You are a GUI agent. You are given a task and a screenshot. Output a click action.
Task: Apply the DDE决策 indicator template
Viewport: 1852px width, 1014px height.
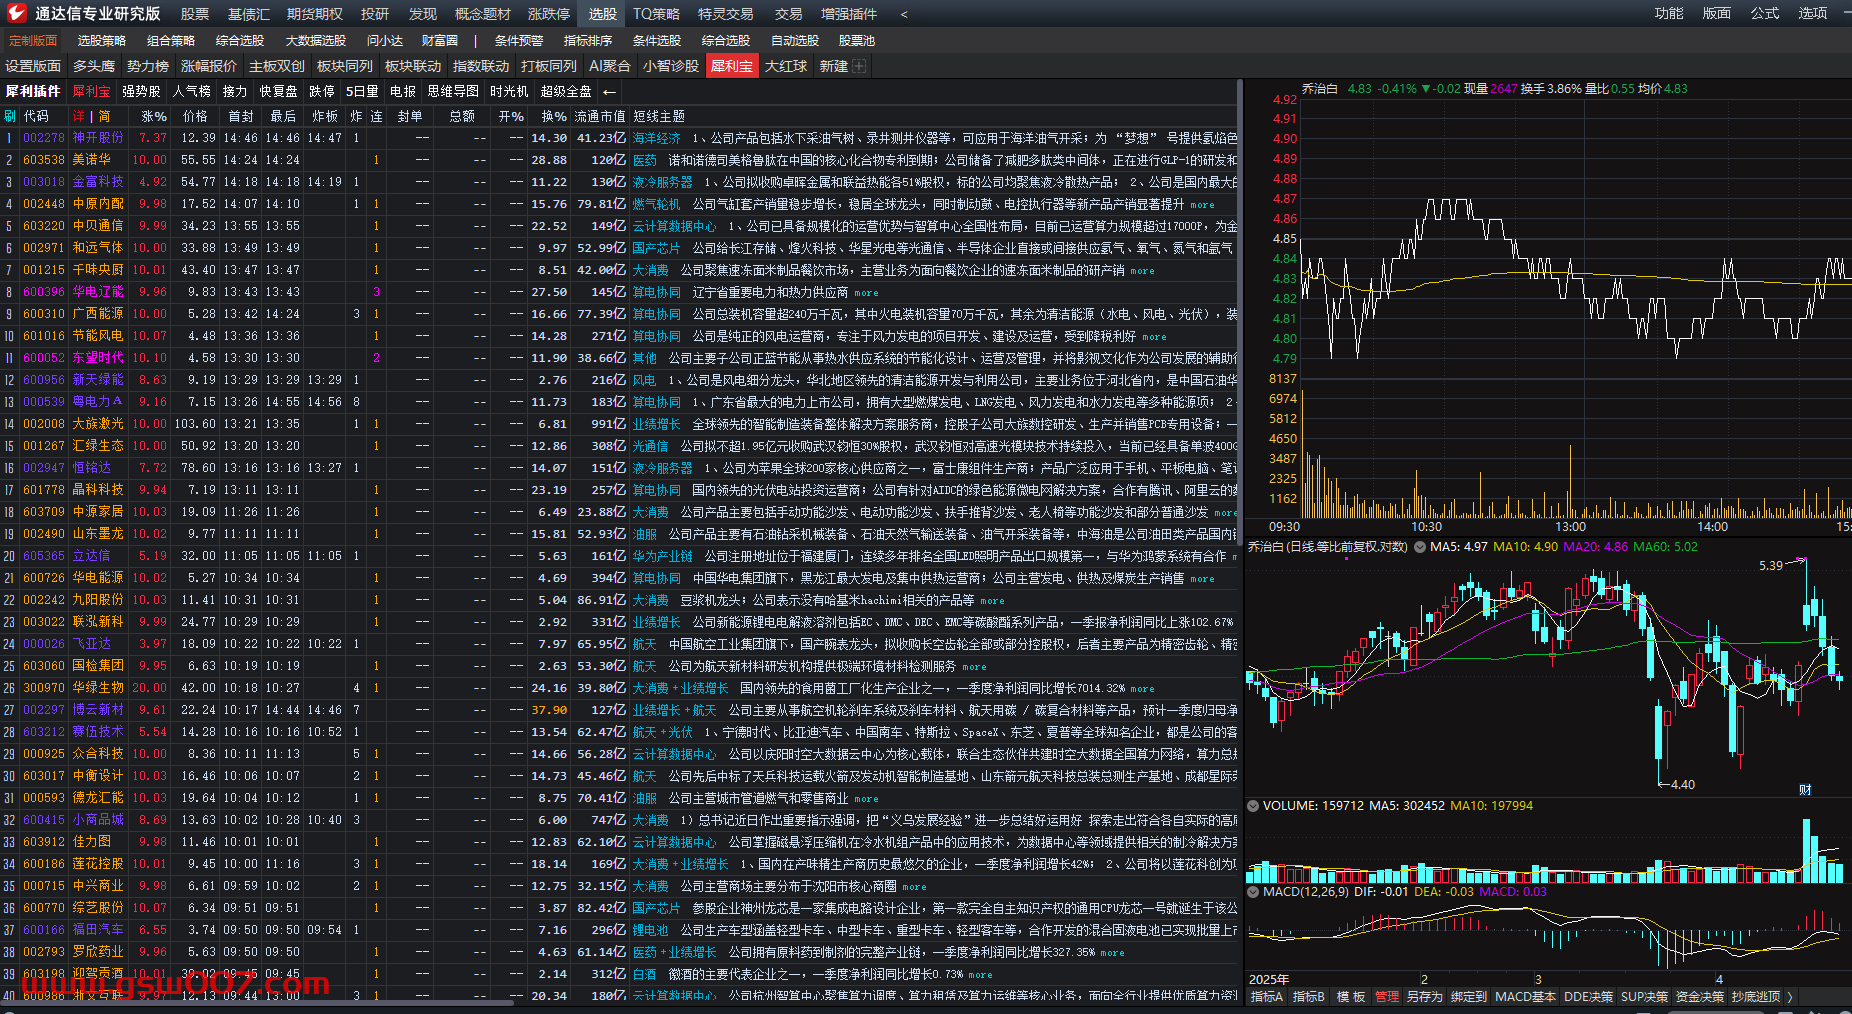pyautogui.click(x=1588, y=997)
